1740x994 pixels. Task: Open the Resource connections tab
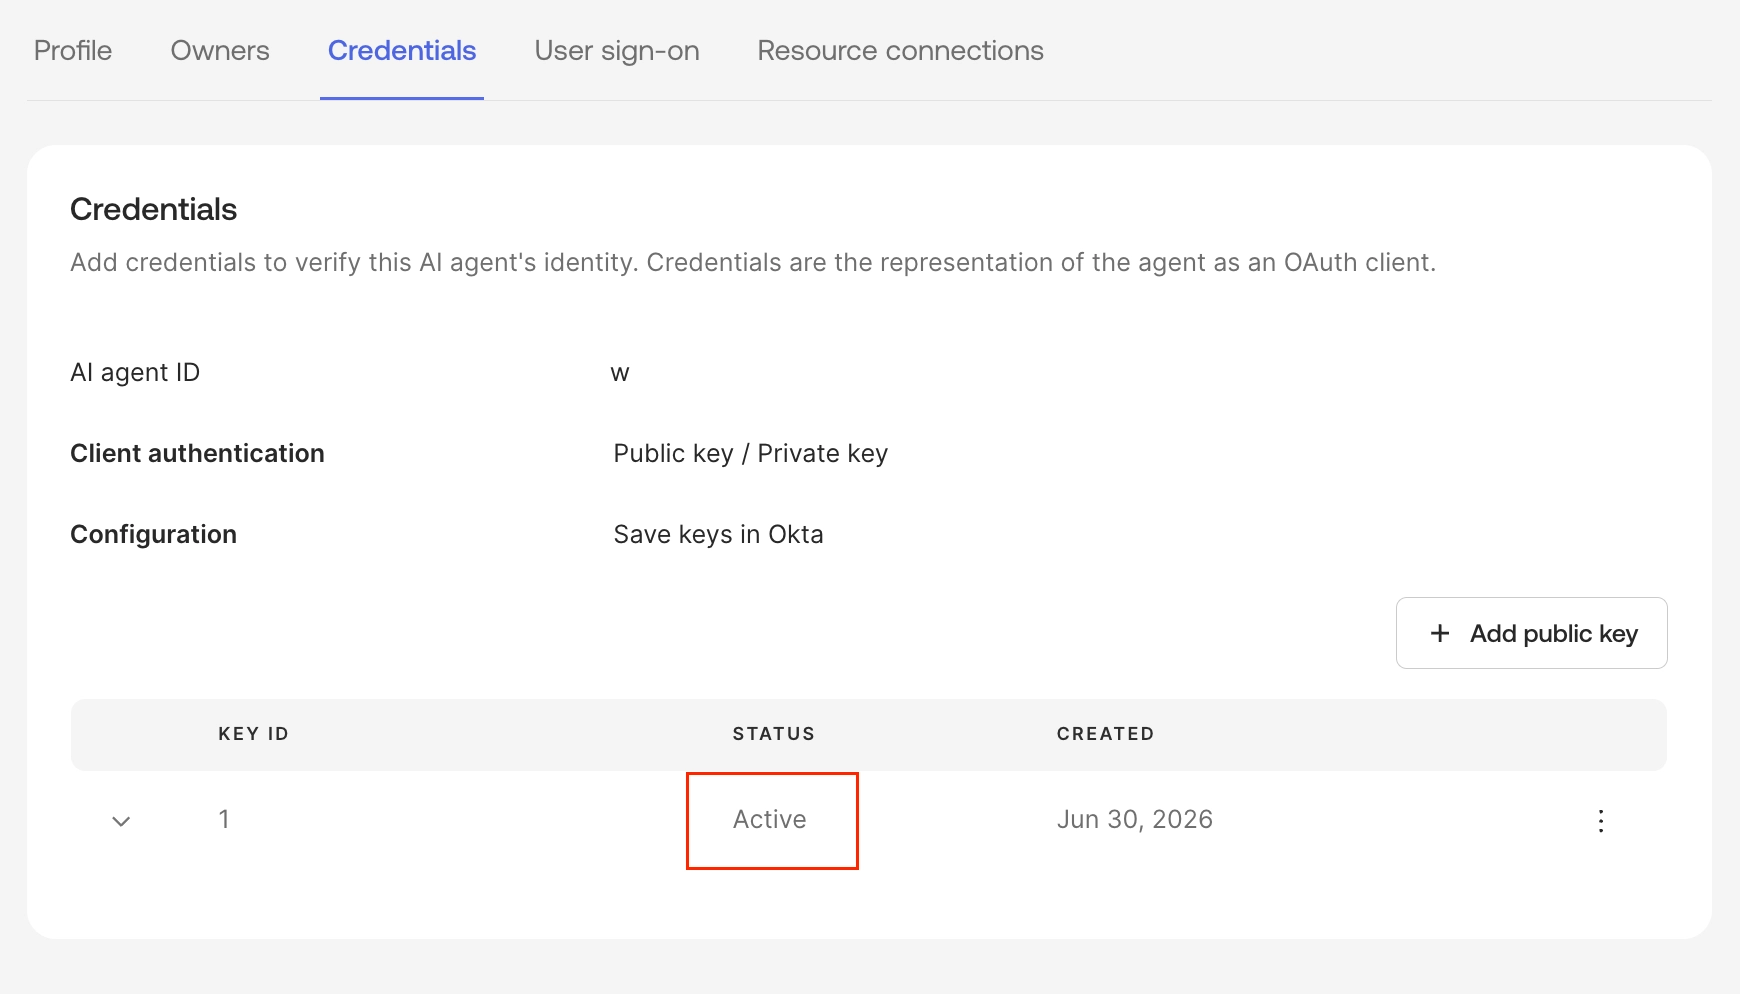pyautogui.click(x=900, y=51)
